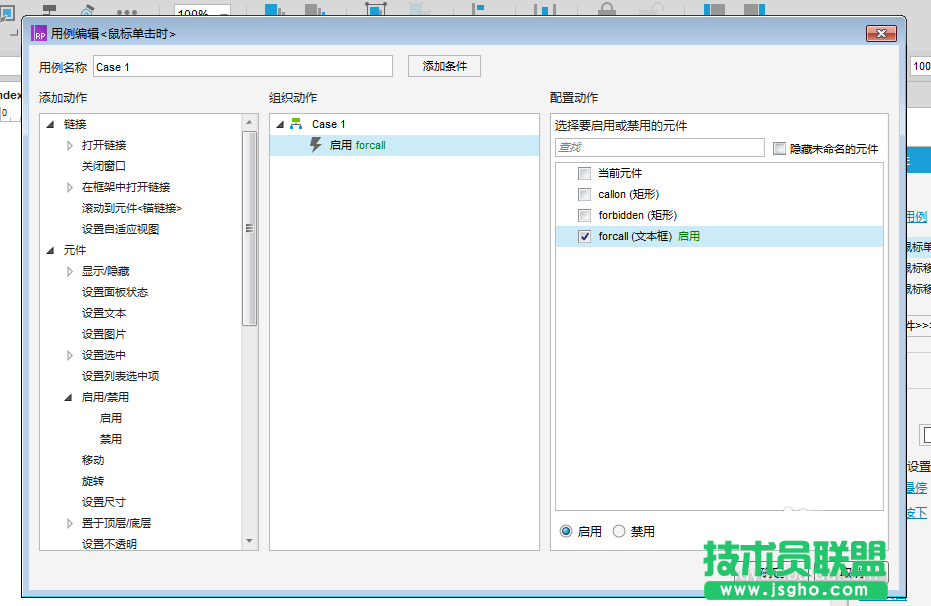Check the 当前元件 checkbox

pyautogui.click(x=584, y=174)
